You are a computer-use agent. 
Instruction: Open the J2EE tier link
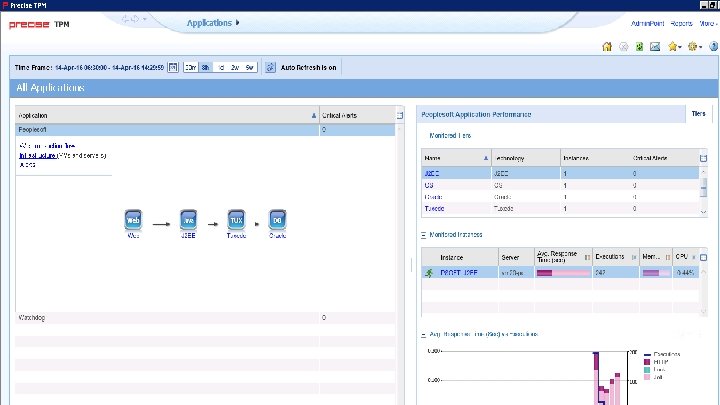432,174
